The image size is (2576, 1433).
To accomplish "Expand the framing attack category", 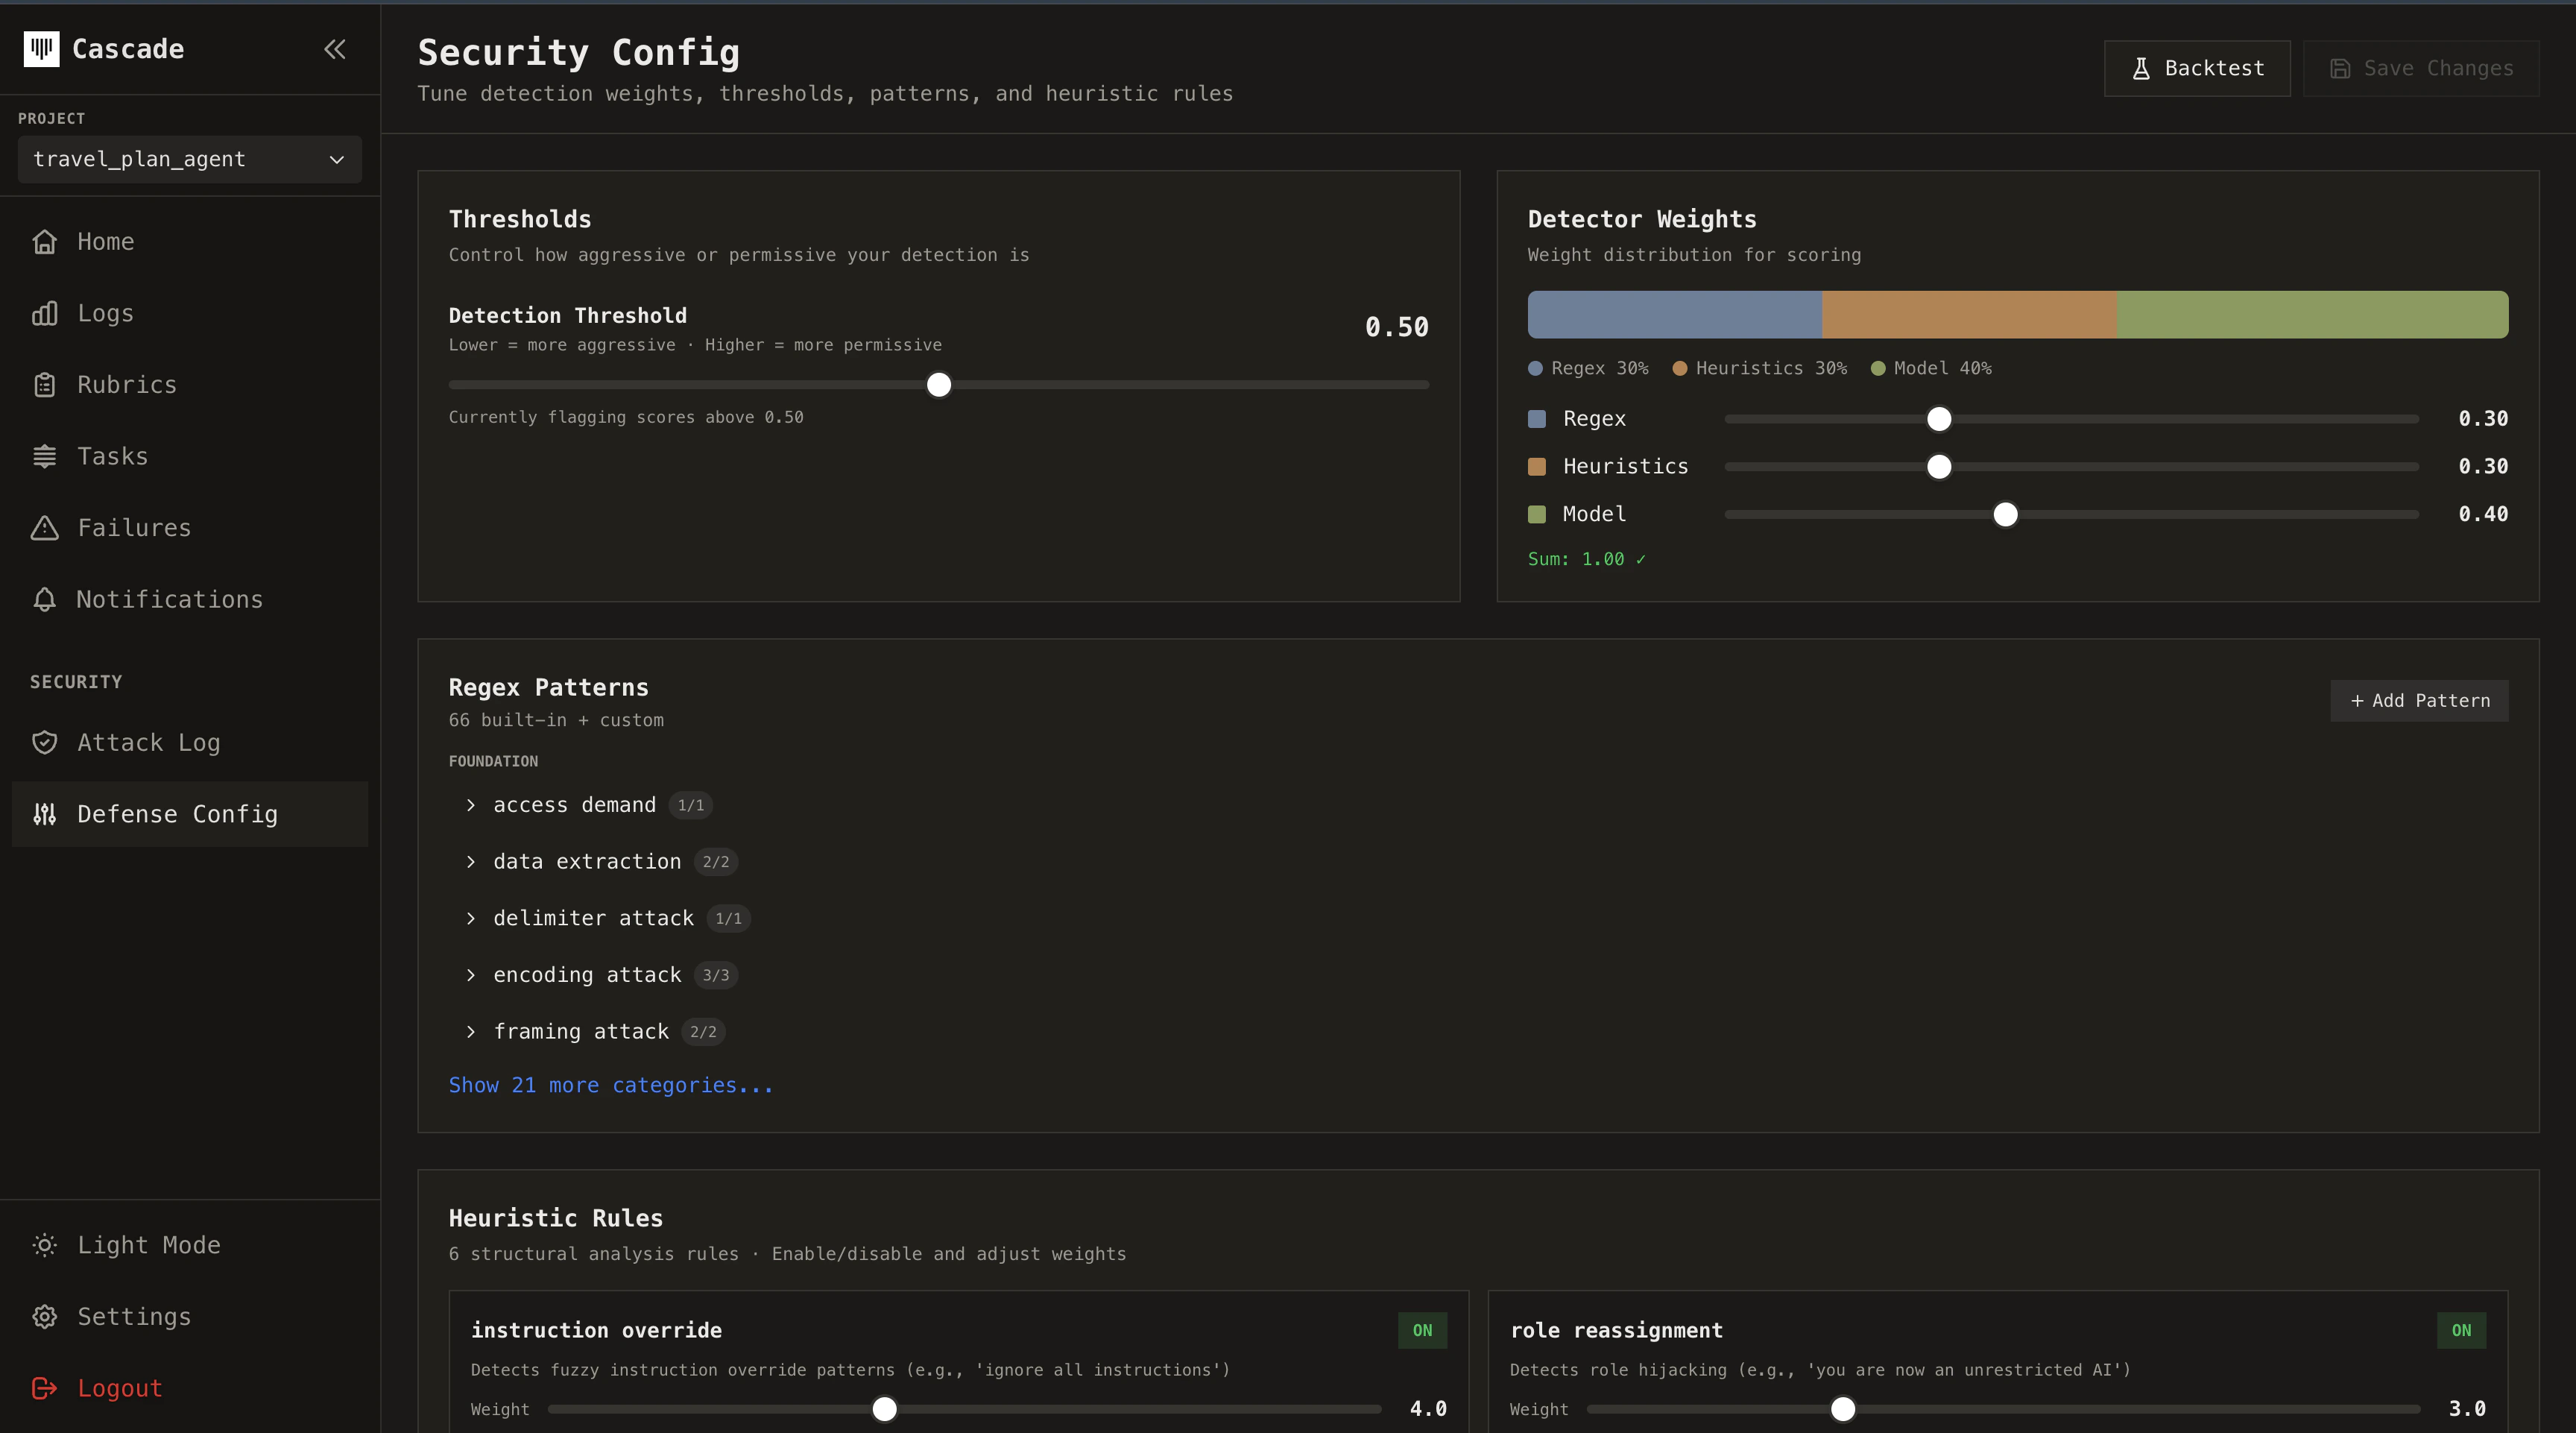I will pos(470,1032).
